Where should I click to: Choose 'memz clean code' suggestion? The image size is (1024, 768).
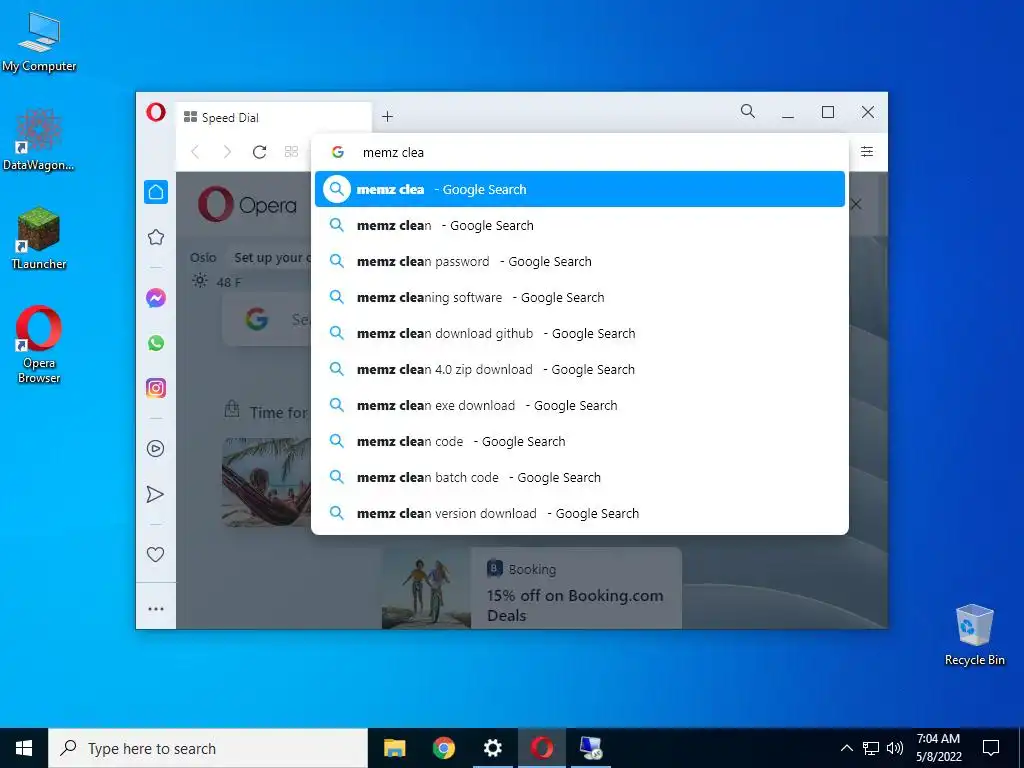pos(580,441)
